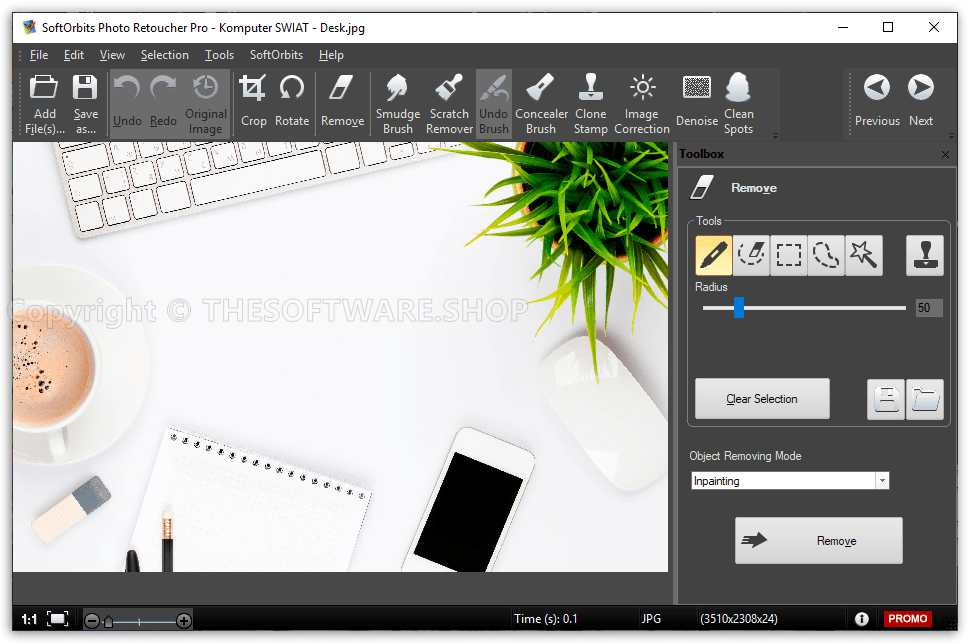Save selection with the Toolbox floppy icon
This screenshot has width=970, height=643.
(886, 399)
